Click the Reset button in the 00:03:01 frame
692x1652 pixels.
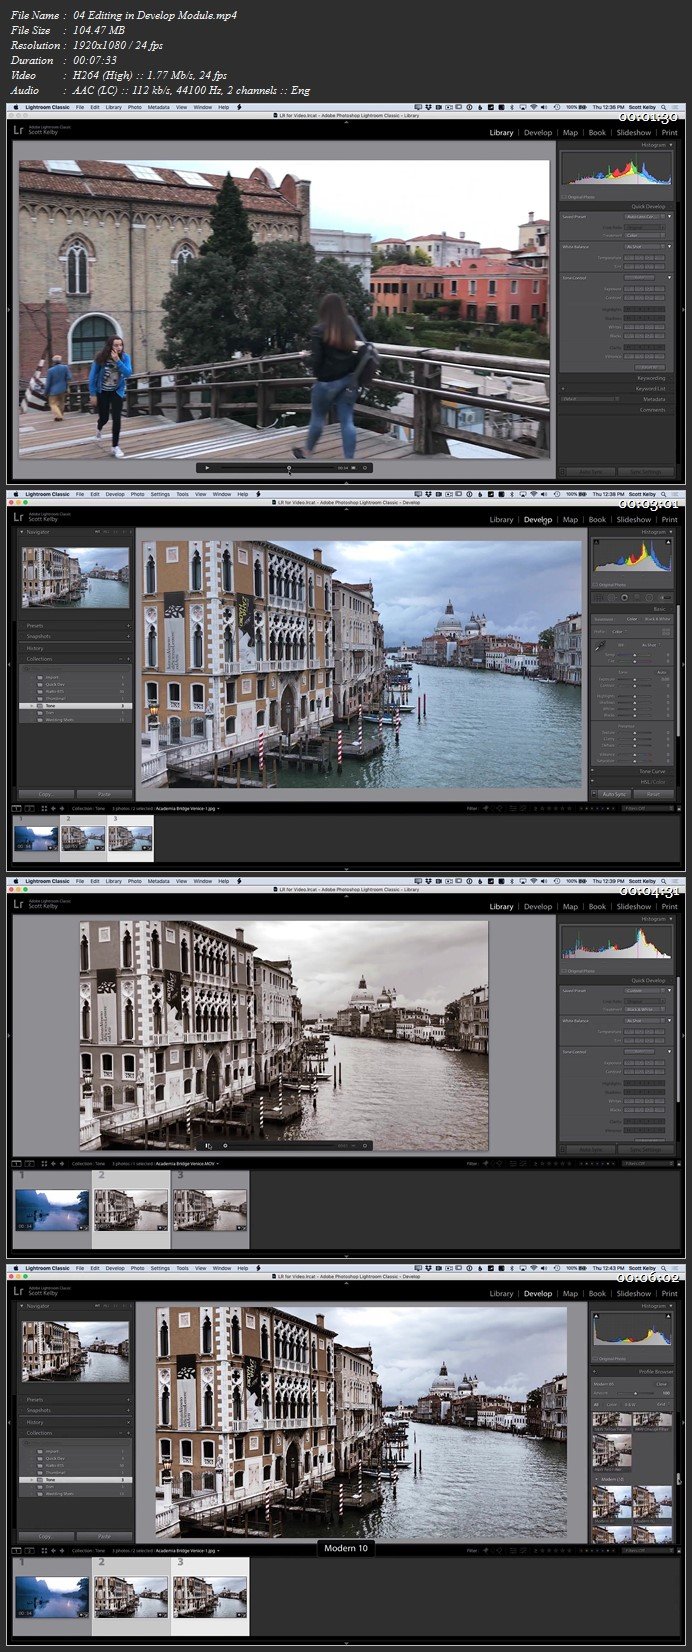coord(654,794)
